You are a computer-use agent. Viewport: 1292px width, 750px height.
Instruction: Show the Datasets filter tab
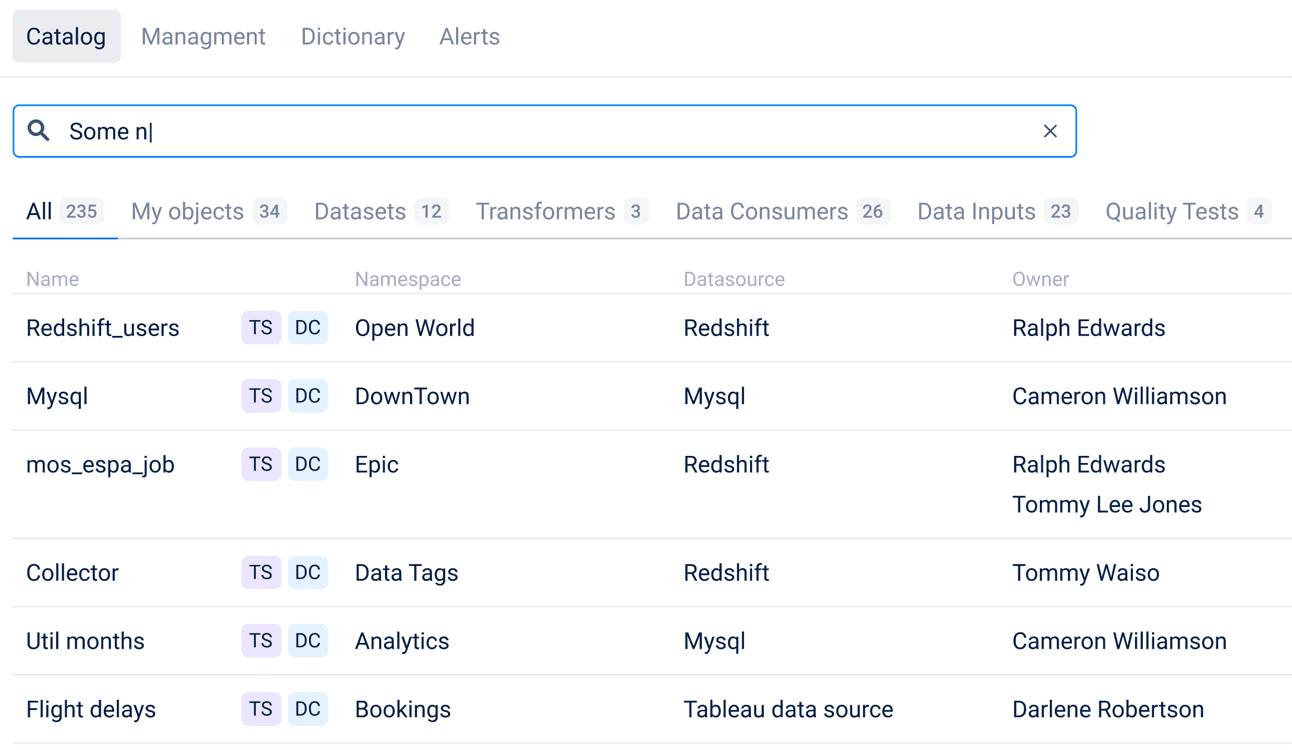click(379, 212)
